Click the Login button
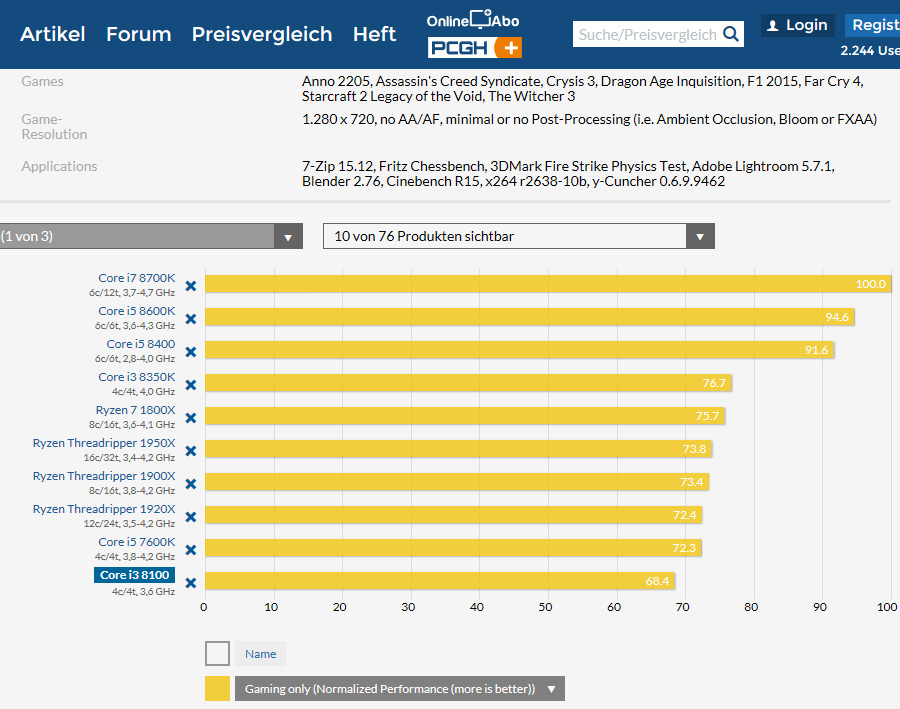Screen dimensions: 900x709 [798, 25]
